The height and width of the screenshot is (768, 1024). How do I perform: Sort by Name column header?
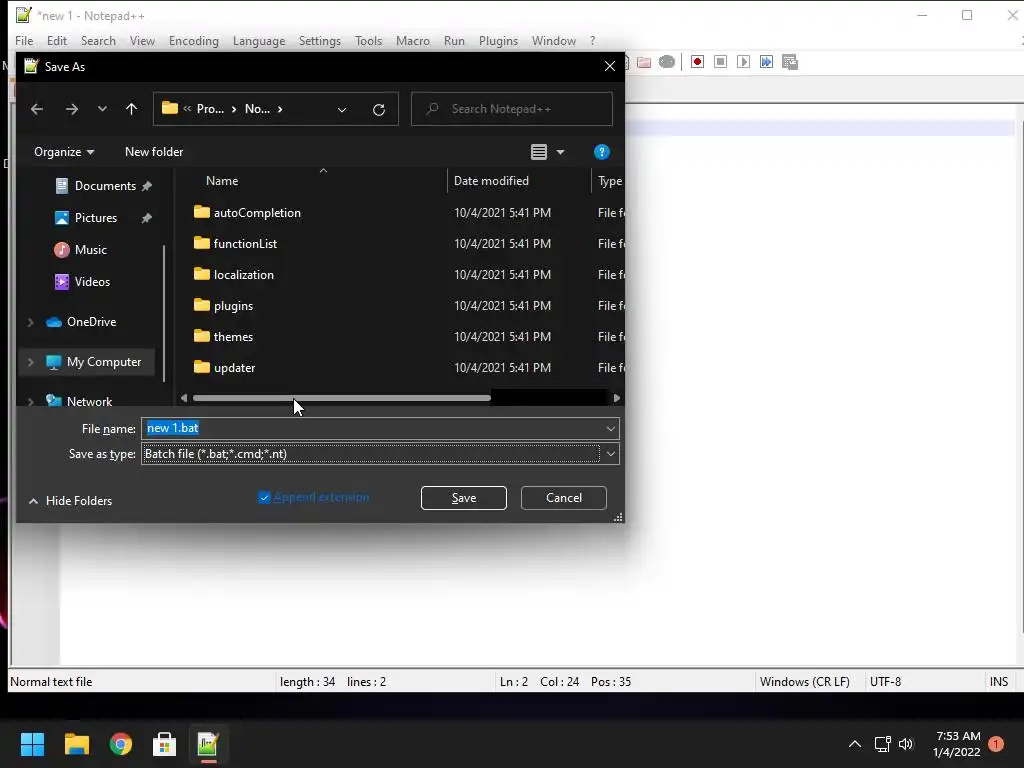222,181
